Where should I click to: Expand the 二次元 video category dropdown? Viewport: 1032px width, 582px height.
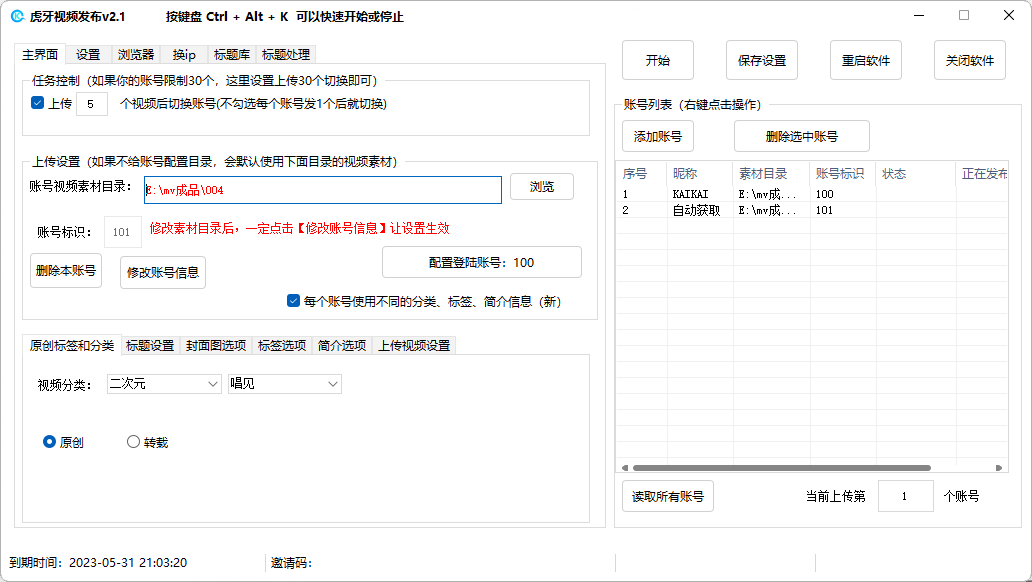pos(164,384)
